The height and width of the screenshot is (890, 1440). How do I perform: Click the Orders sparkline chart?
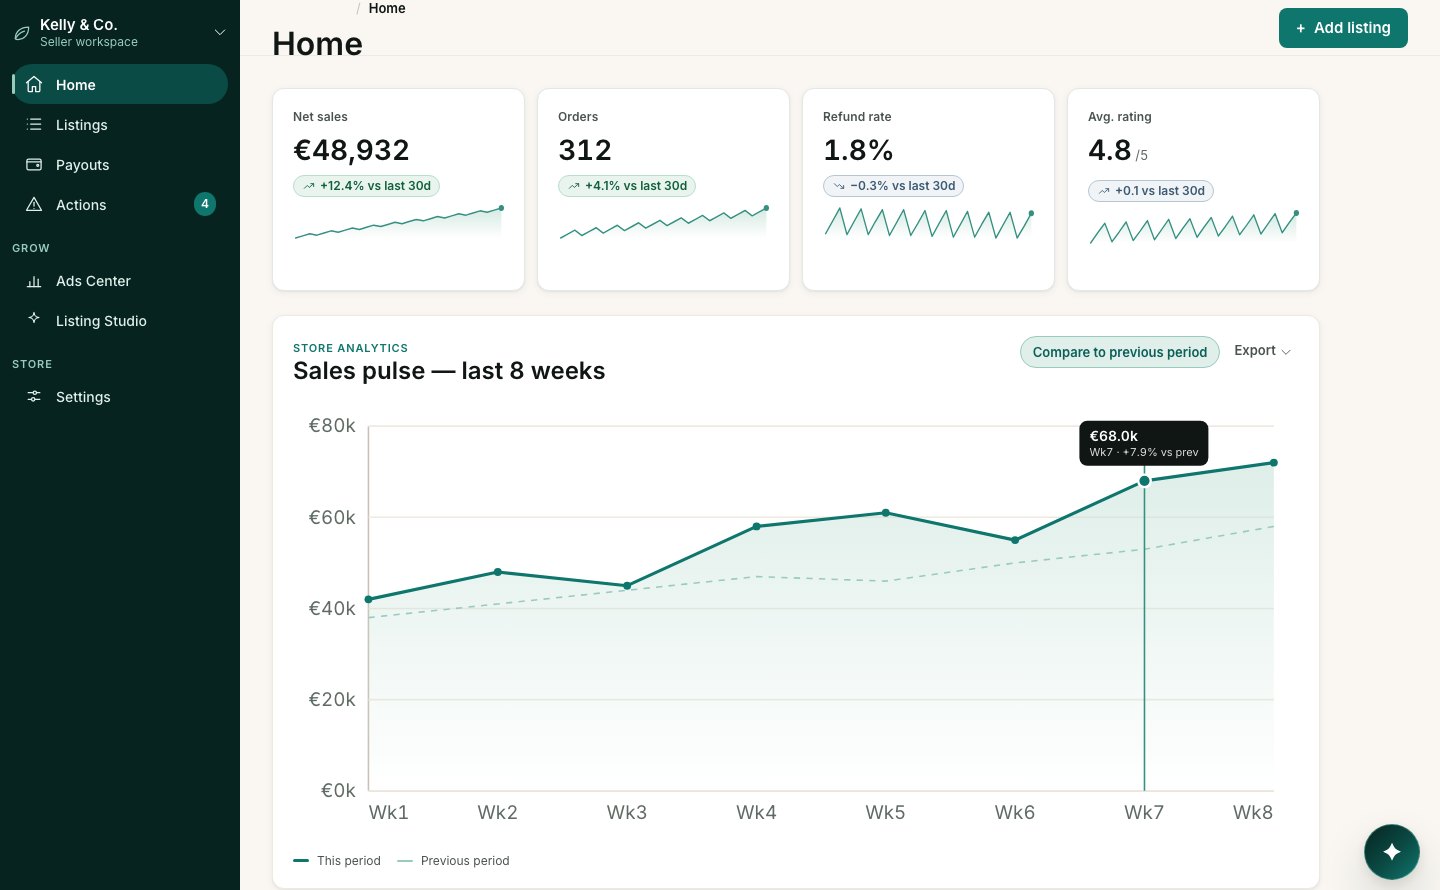[663, 223]
